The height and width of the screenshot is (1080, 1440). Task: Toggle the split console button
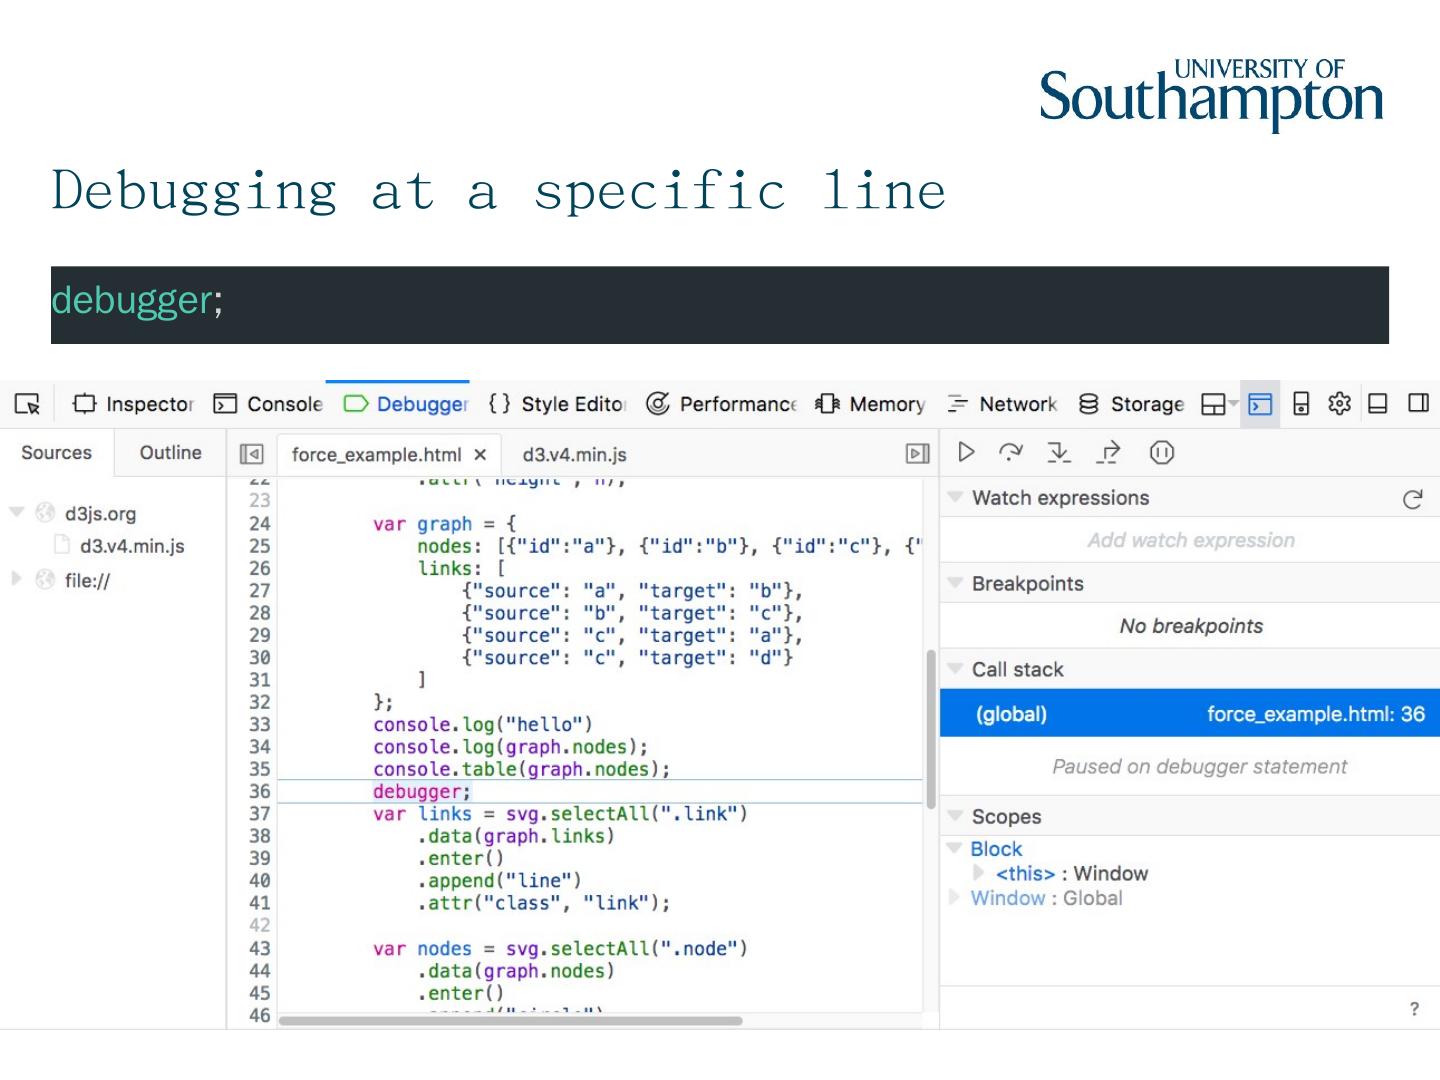tap(1260, 404)
